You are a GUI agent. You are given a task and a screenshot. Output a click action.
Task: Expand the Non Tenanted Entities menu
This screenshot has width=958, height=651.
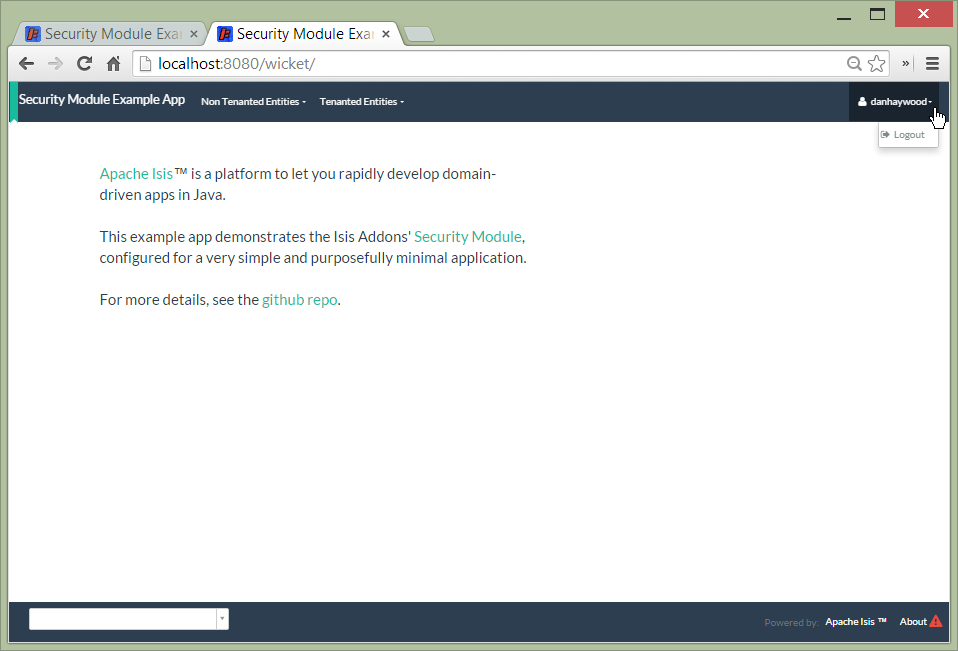tap(253, 101)
